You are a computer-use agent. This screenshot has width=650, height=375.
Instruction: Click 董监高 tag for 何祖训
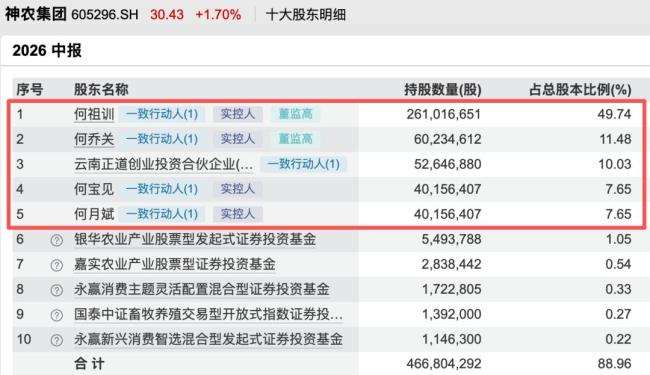point(295,114)
